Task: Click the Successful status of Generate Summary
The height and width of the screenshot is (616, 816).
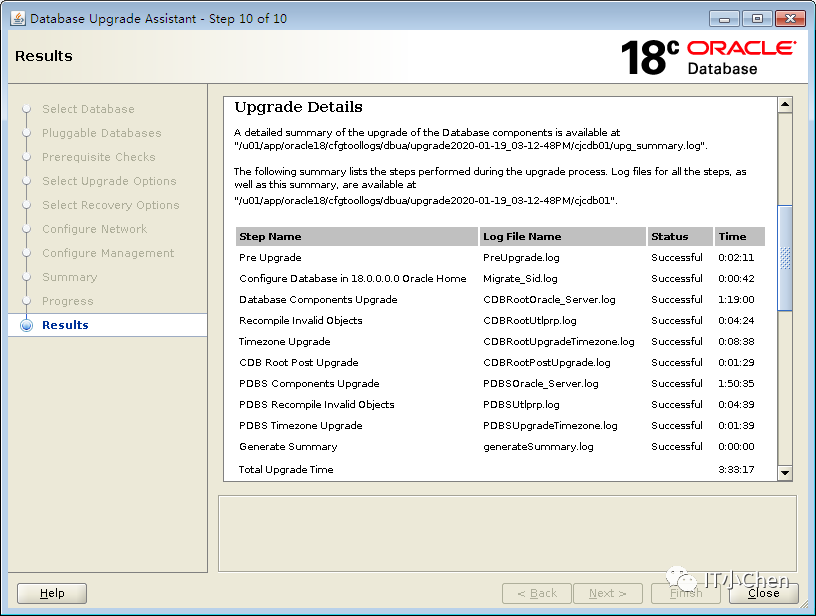Action: tap(677, 446)
